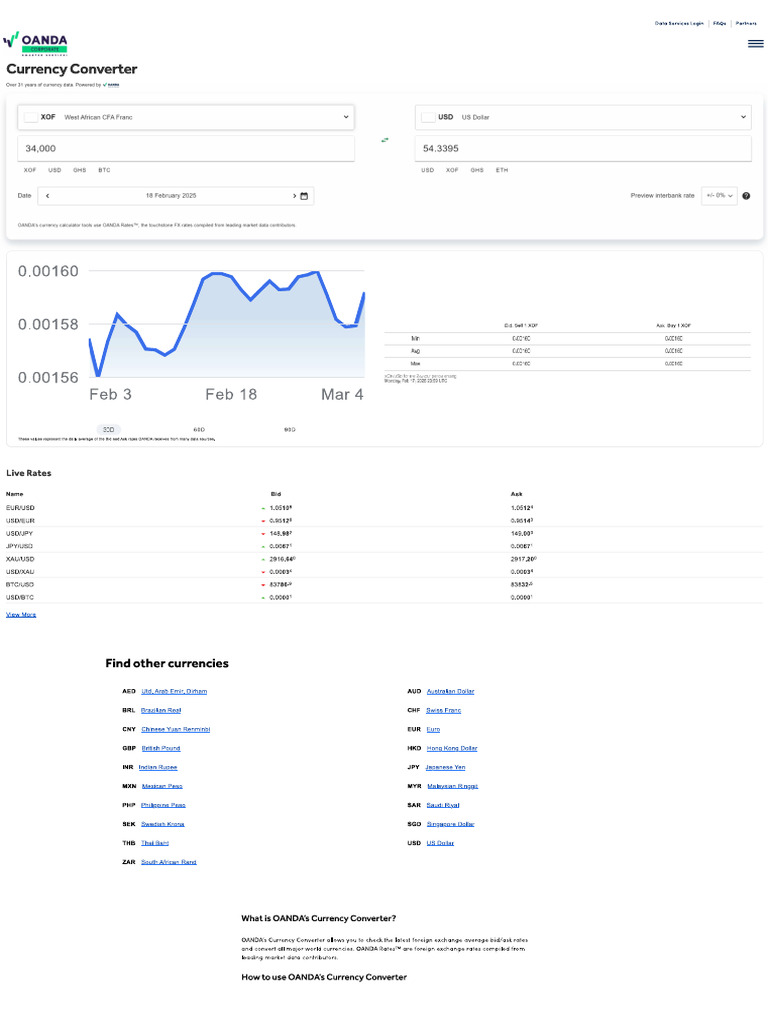768x1024 pixels.
Task: Click the EUR/USD live rate row name
Action: point(20,508)
